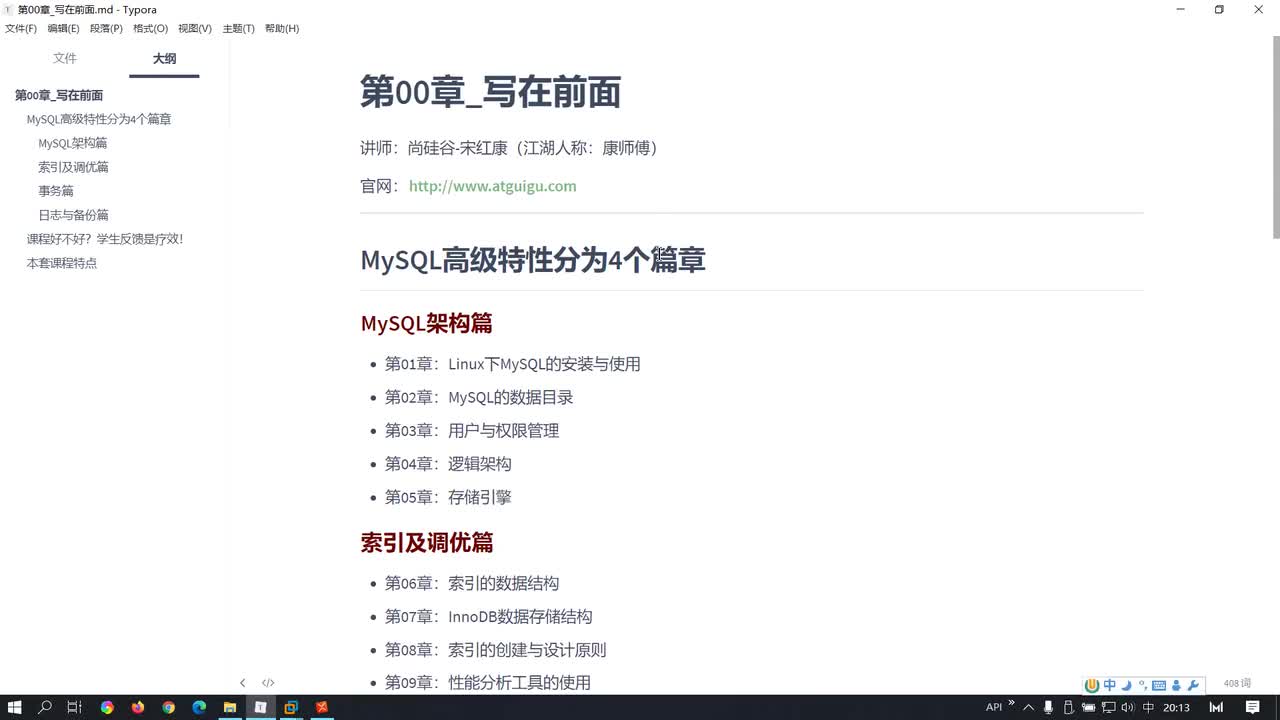The image size is (1280, 720).
Task: Open Windows taskbar search
Action: (x=45, y=707)
